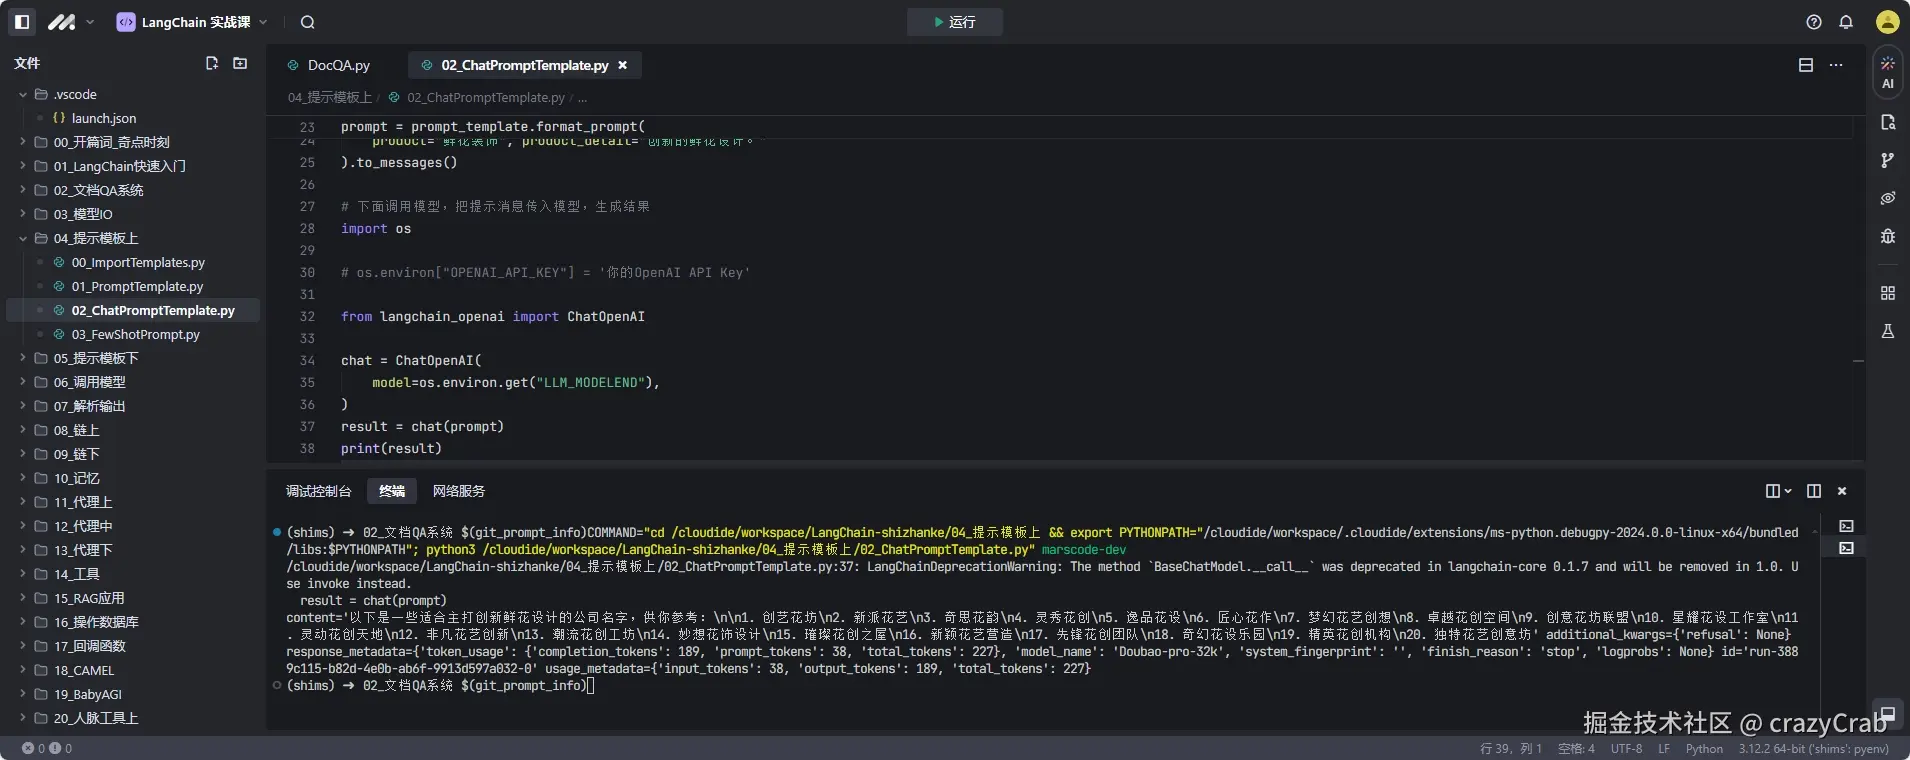Click the new file icon
The height and width of the screenshot is (760, 1910).
(211, 63)
